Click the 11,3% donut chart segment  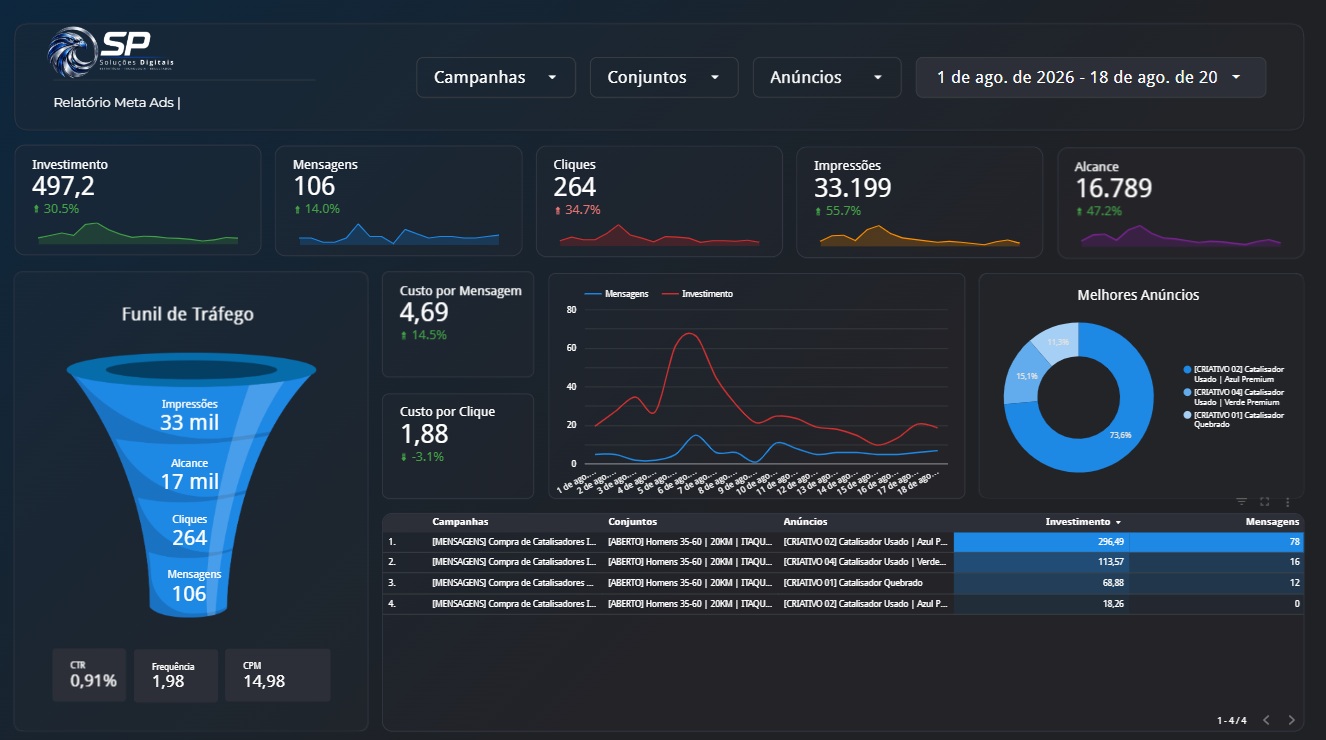point(1059,341)
